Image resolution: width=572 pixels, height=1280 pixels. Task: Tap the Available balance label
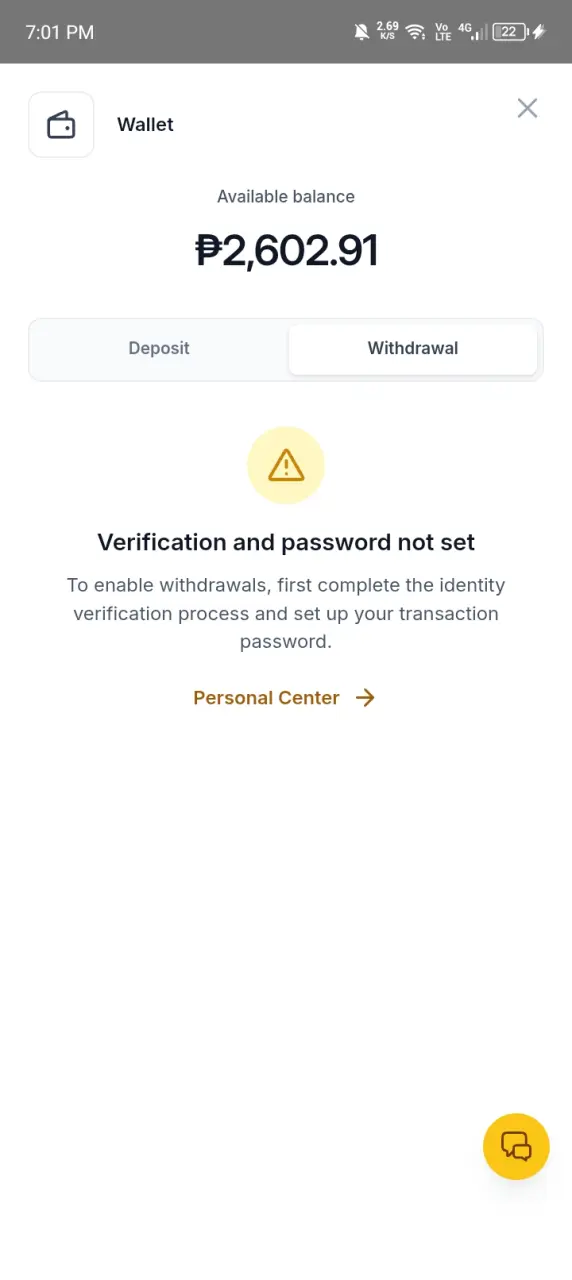click(x=286, y=196)
